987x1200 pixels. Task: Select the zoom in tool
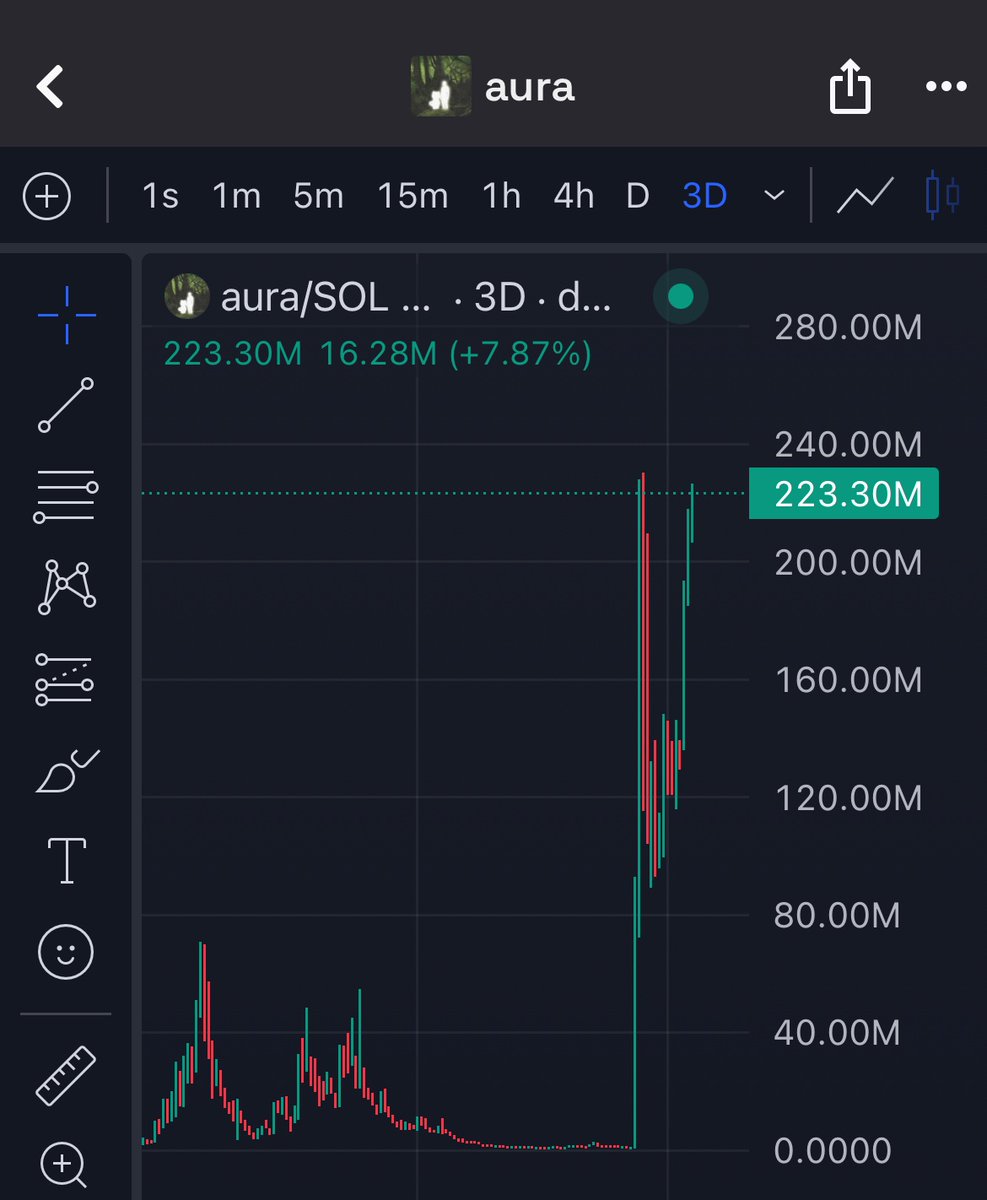tap(64, 1164)
